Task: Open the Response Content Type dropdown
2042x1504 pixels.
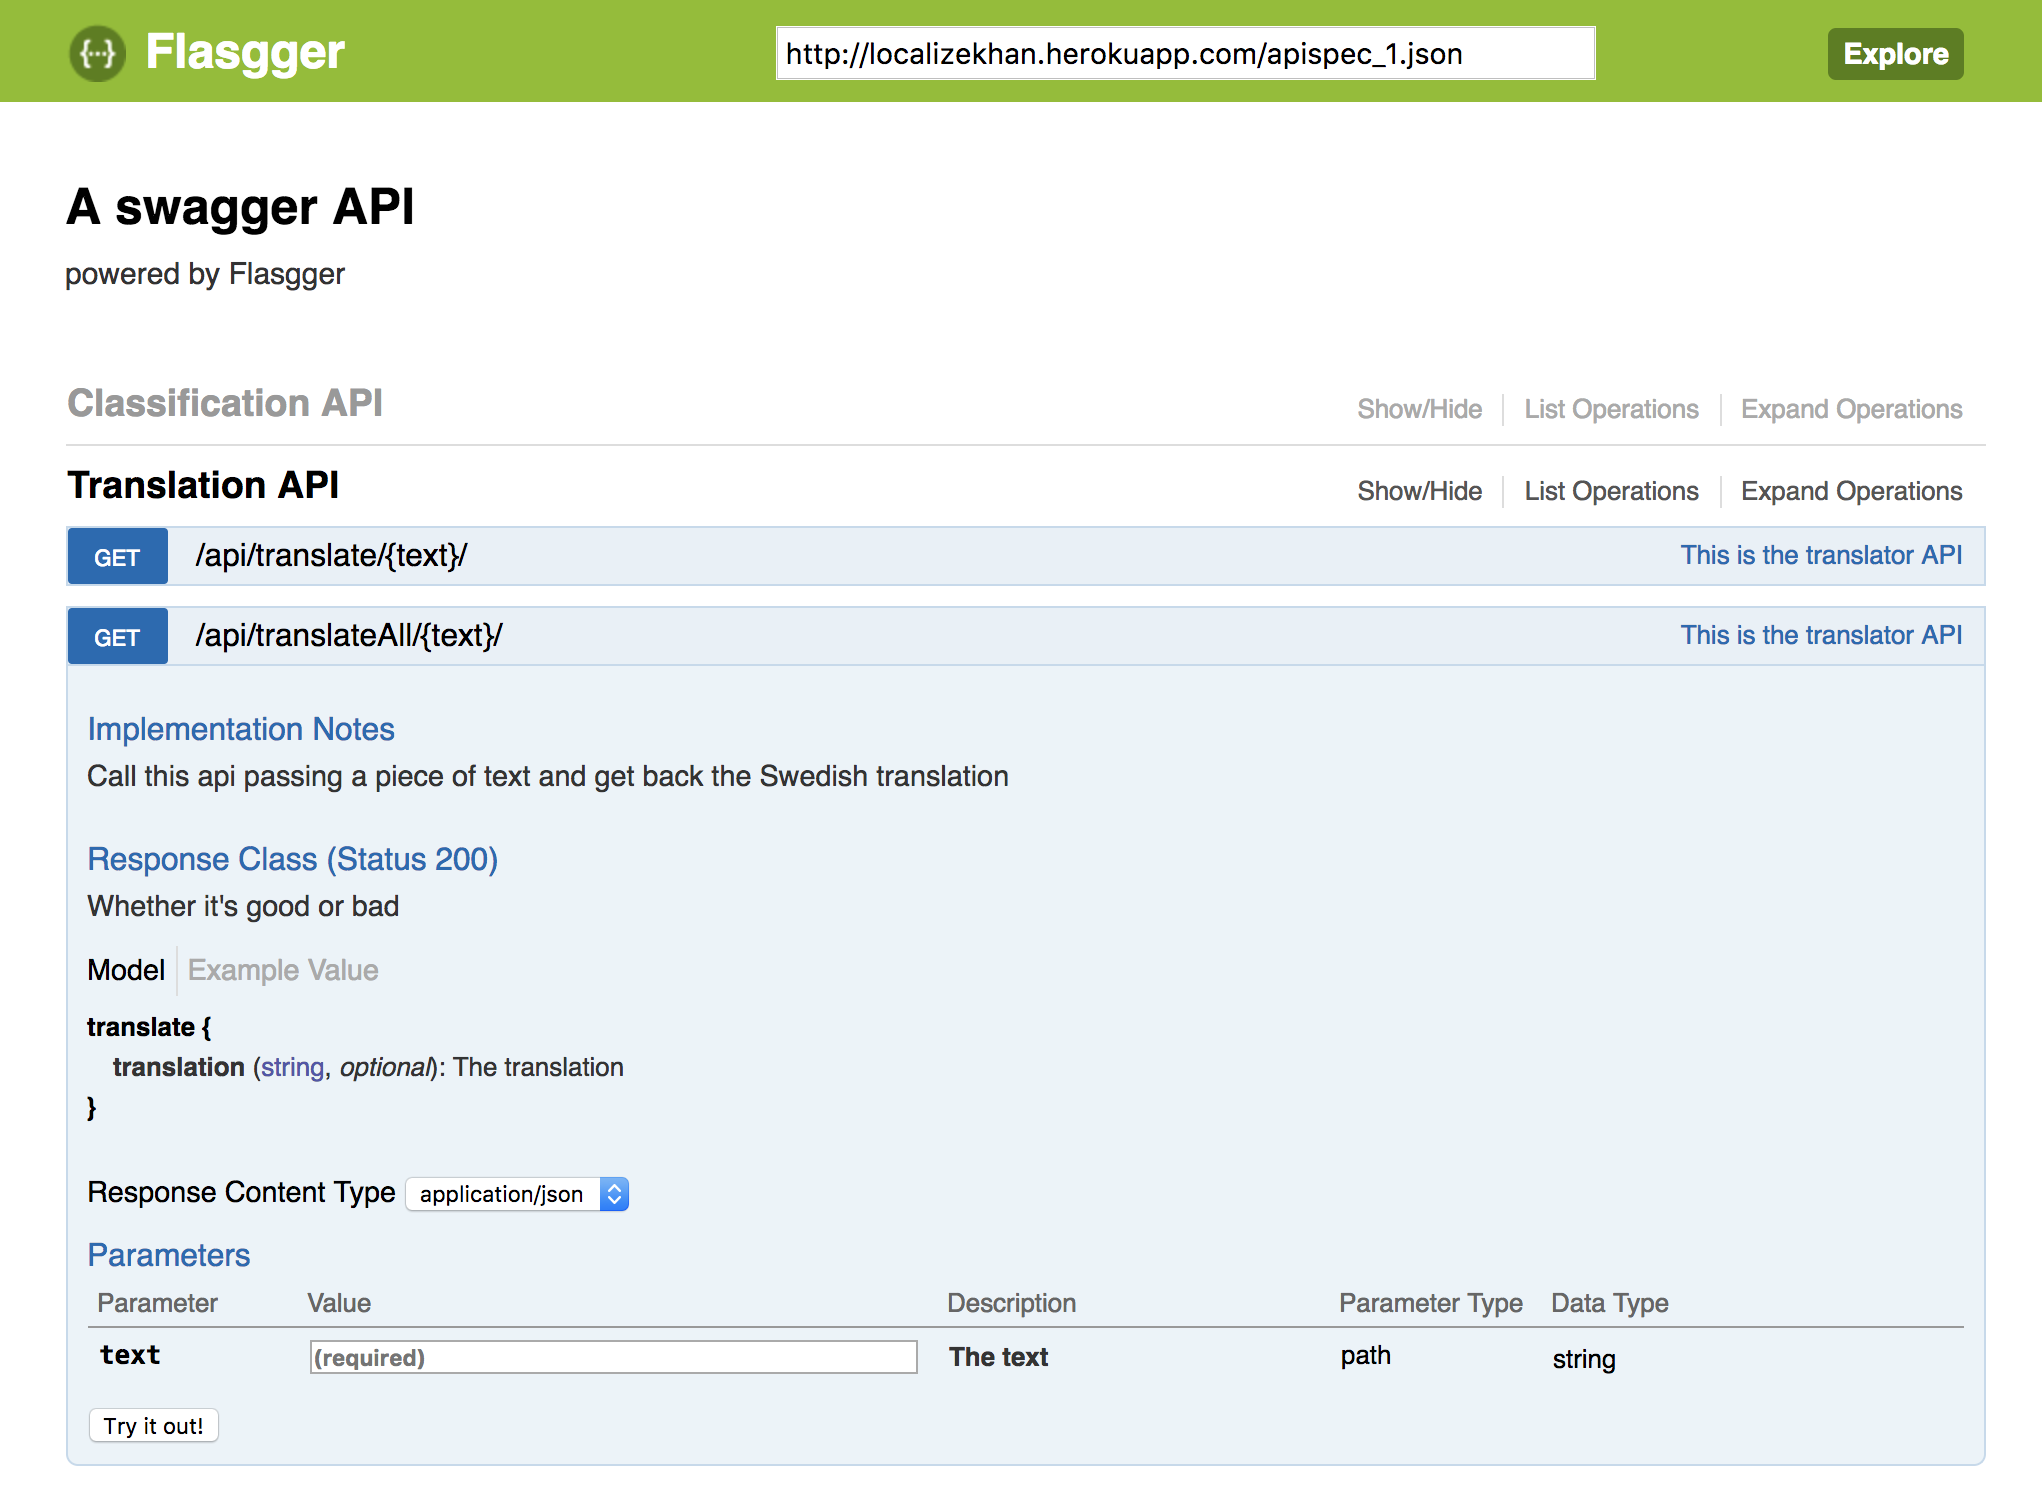Action: click(x=517, y=1194)
